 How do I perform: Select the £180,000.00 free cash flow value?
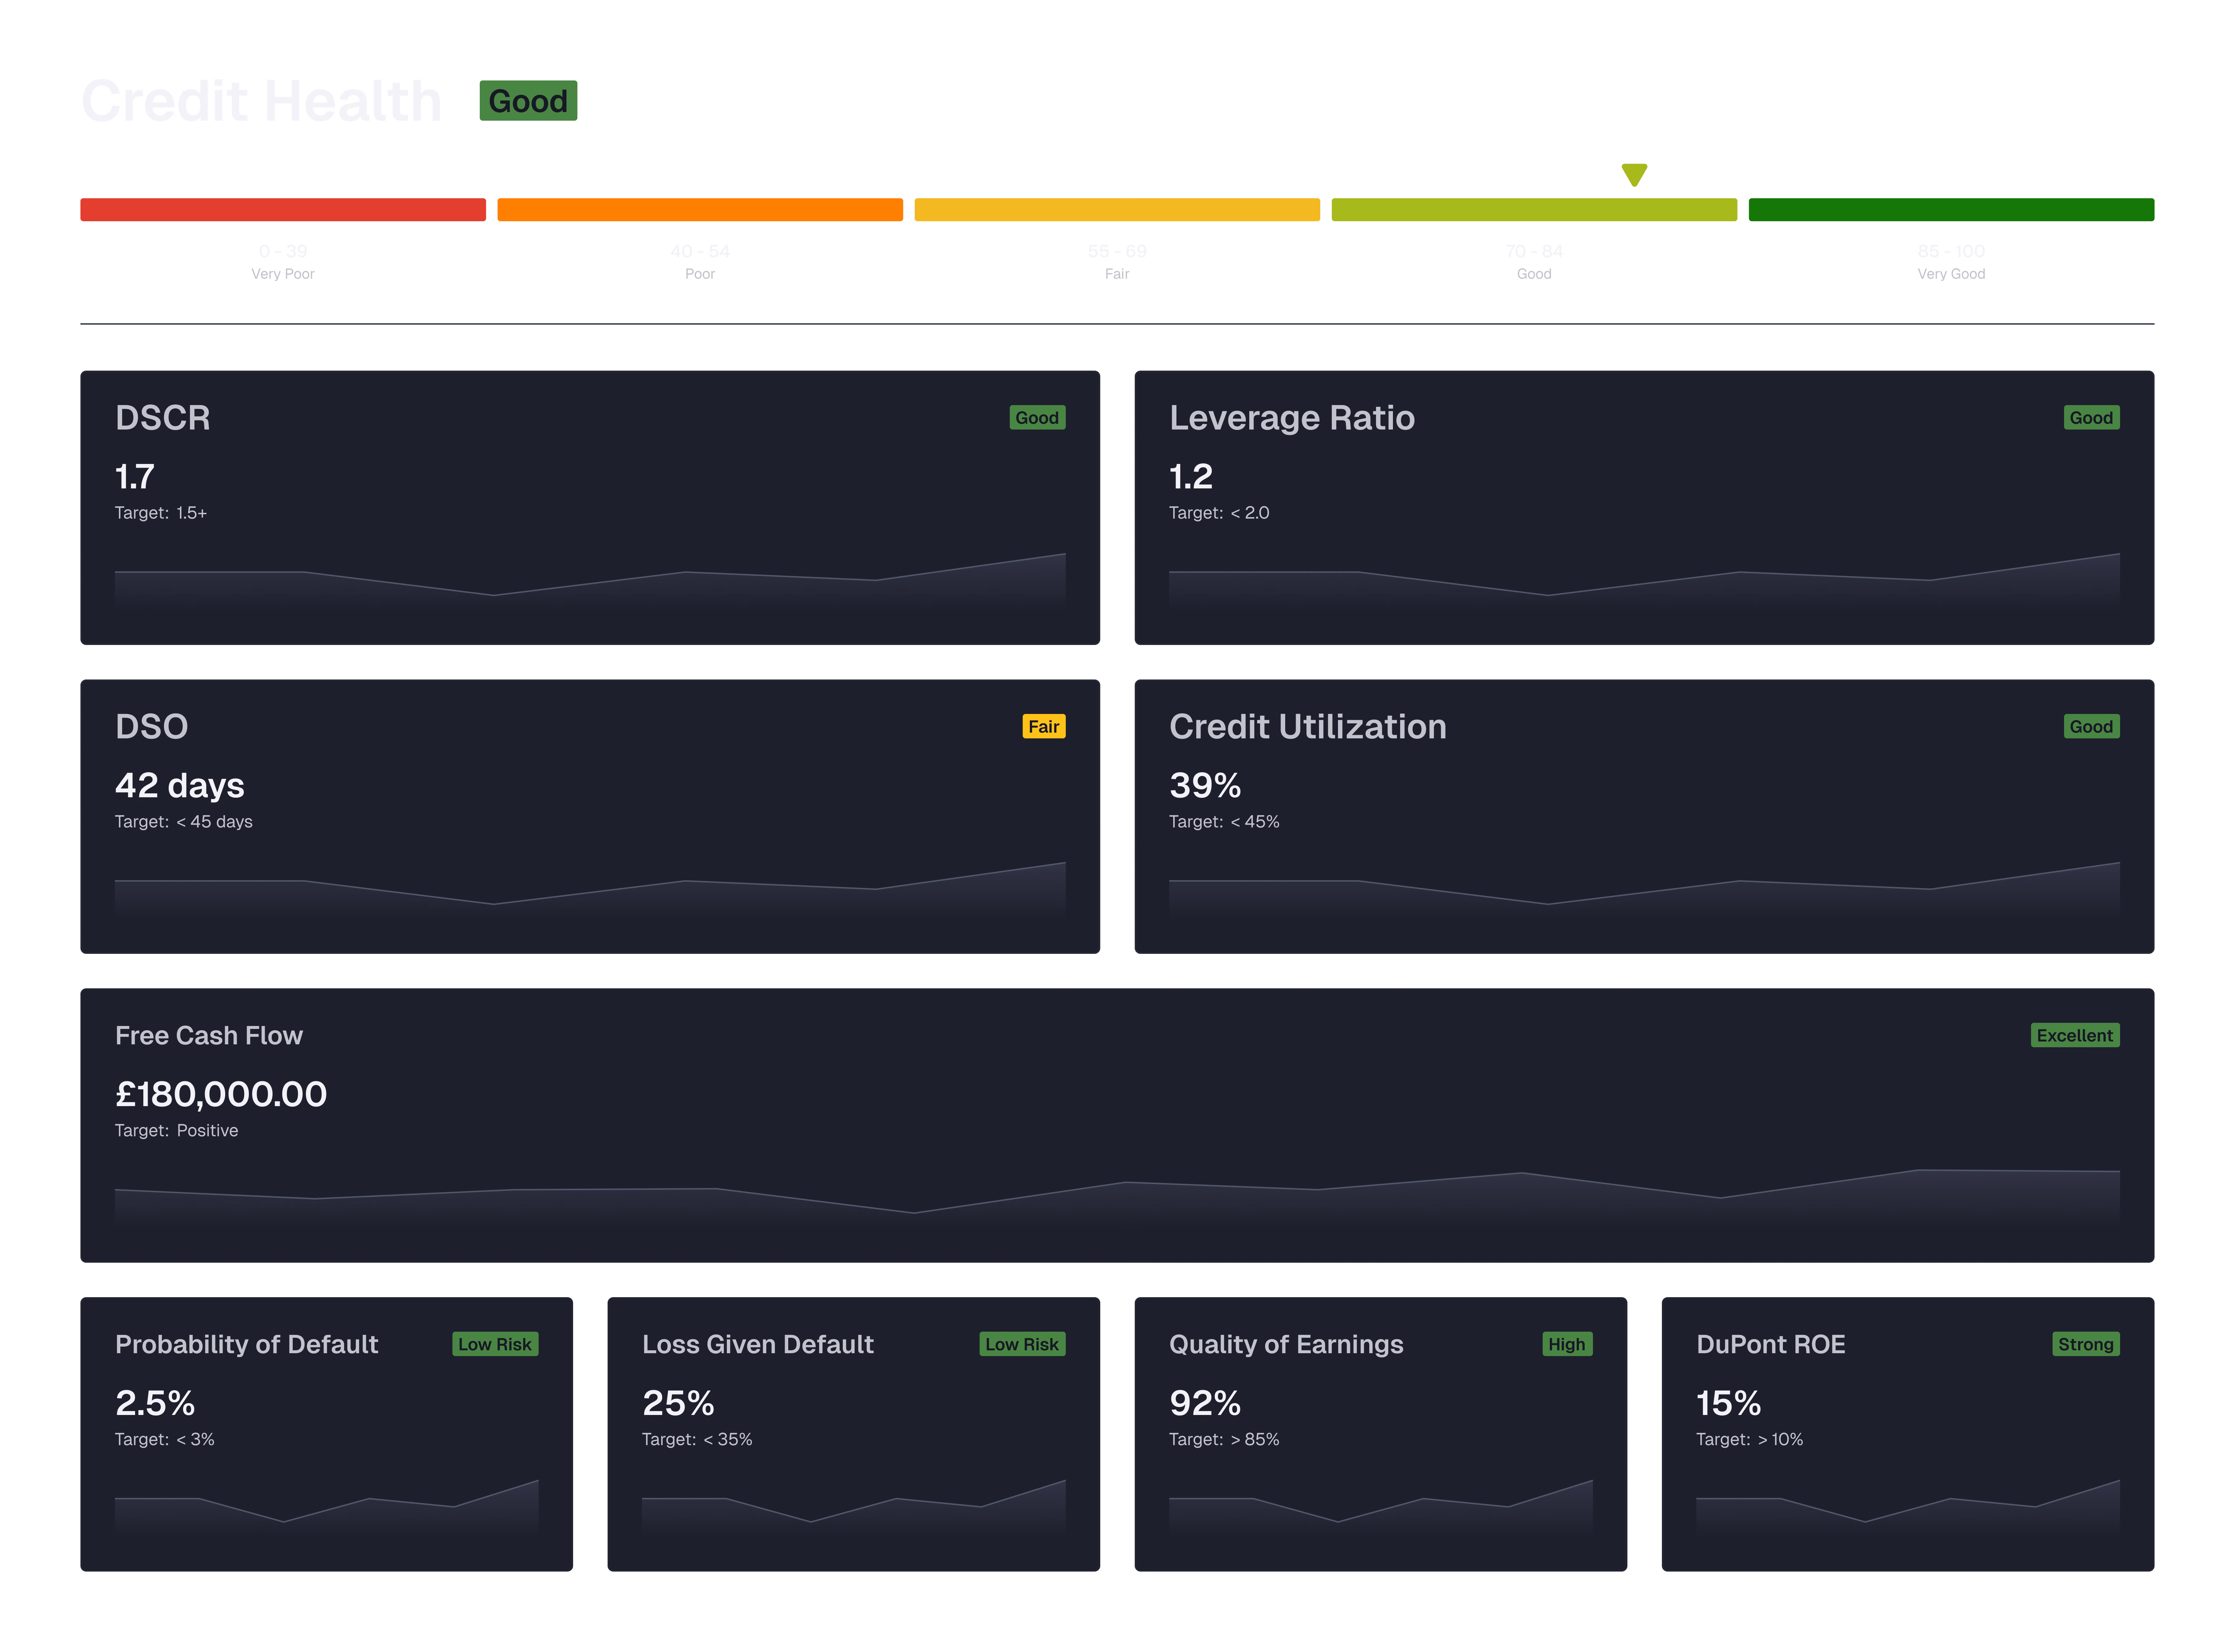pos(221,1095)
